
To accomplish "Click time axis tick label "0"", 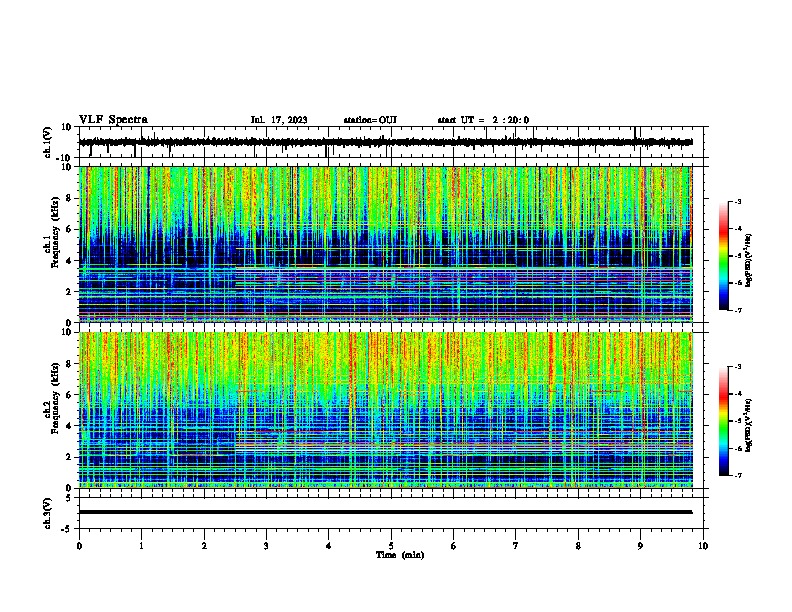I will click(x=79, y=546).
